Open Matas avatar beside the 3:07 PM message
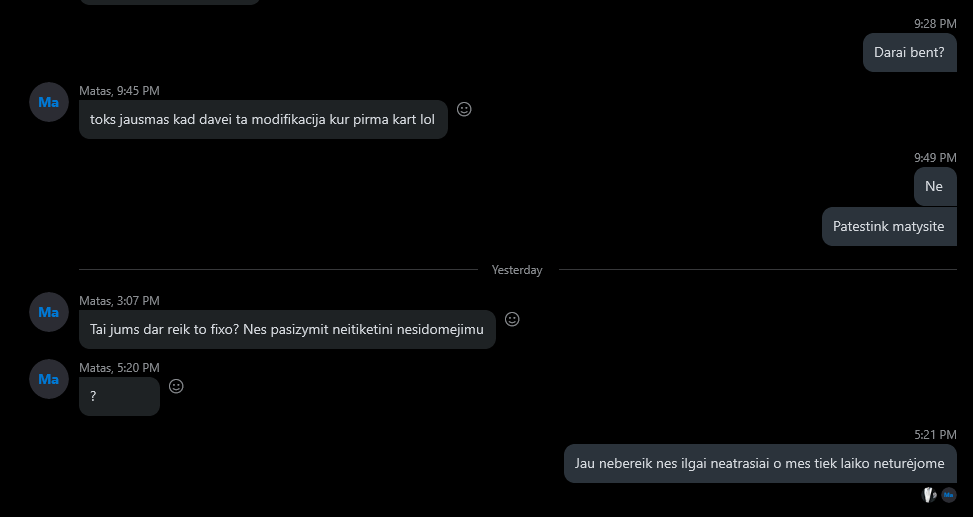 coord(49,312)
